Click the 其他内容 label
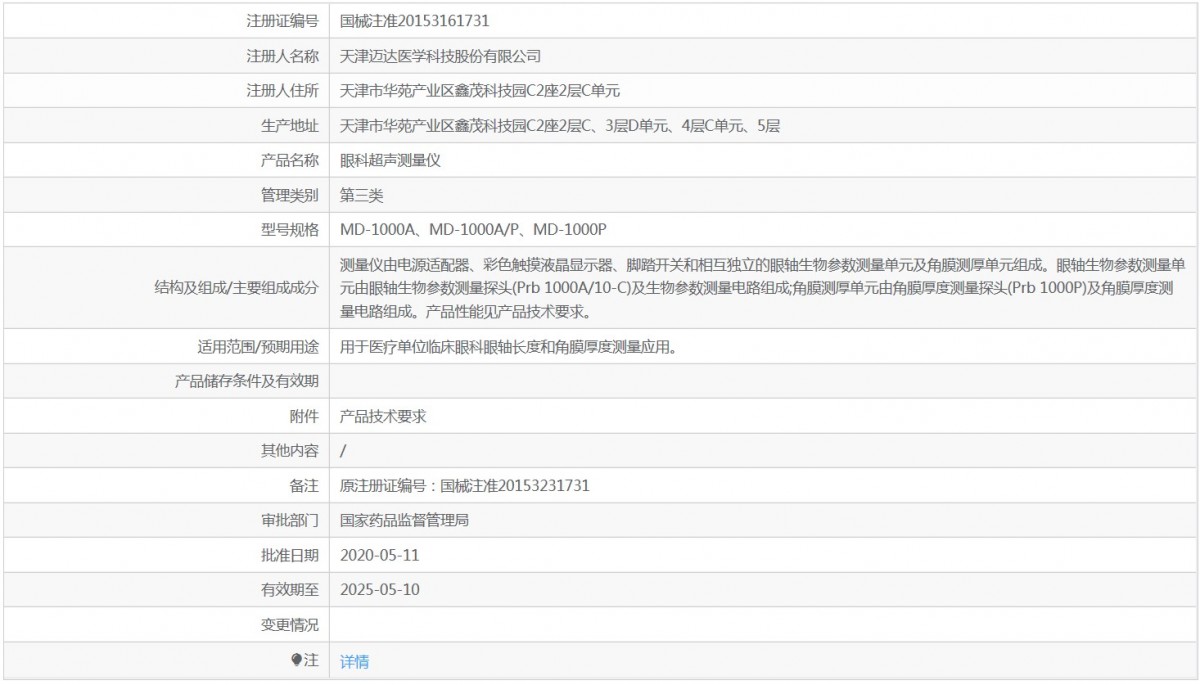This screenshot has width=1200, height=685. click(290, 451)
